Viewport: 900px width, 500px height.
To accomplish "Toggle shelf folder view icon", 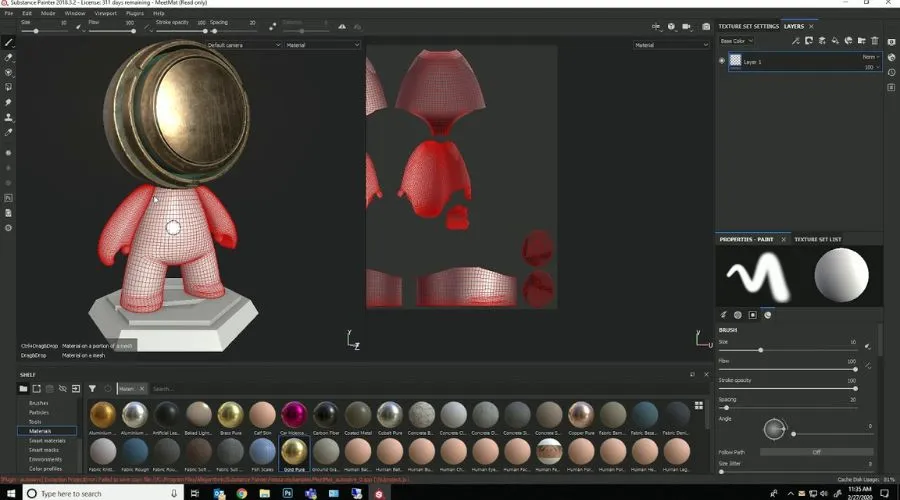I will [x=23, y=389].
